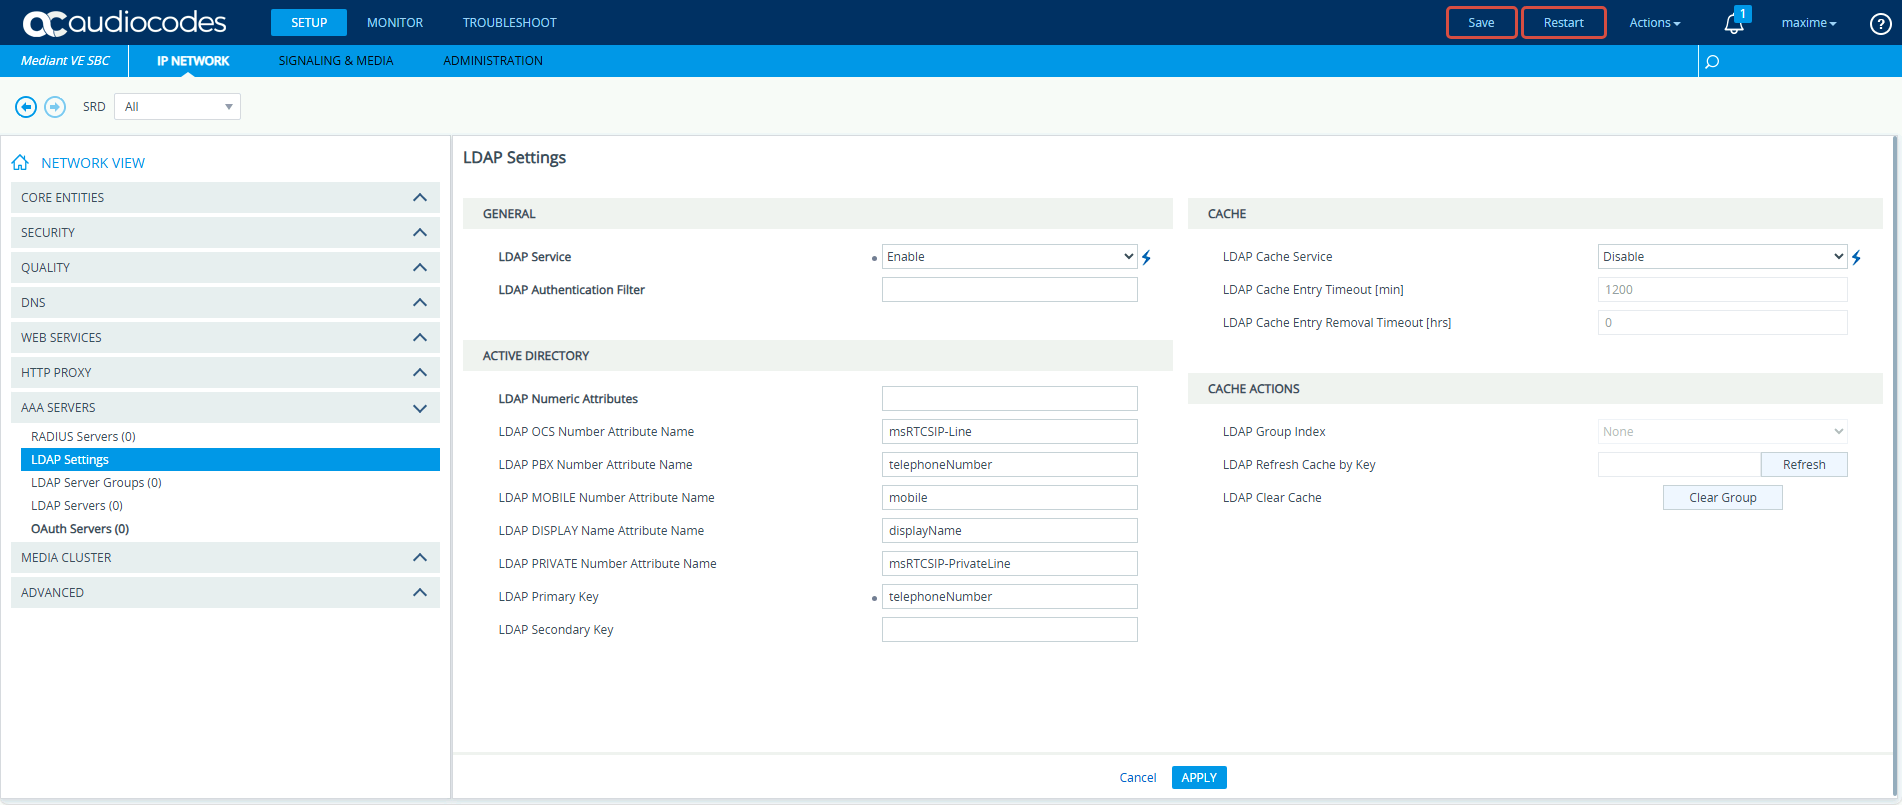Click the LDAP Authentication Filter field
The width and height of the screenshot is (1902, 805).
(x=1009, y=290)
